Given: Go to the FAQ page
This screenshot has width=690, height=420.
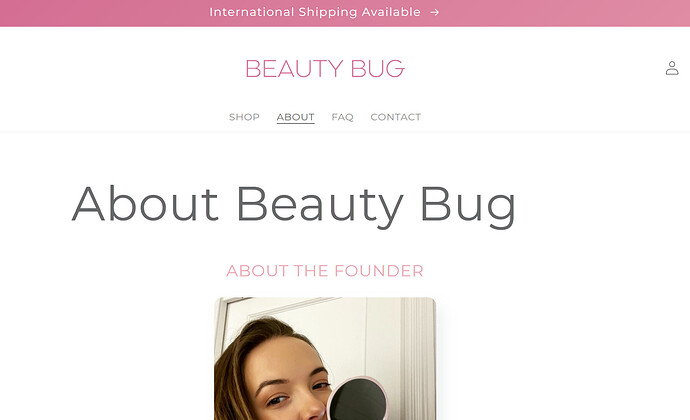Looking at the screenshot, I should point(342,117).
